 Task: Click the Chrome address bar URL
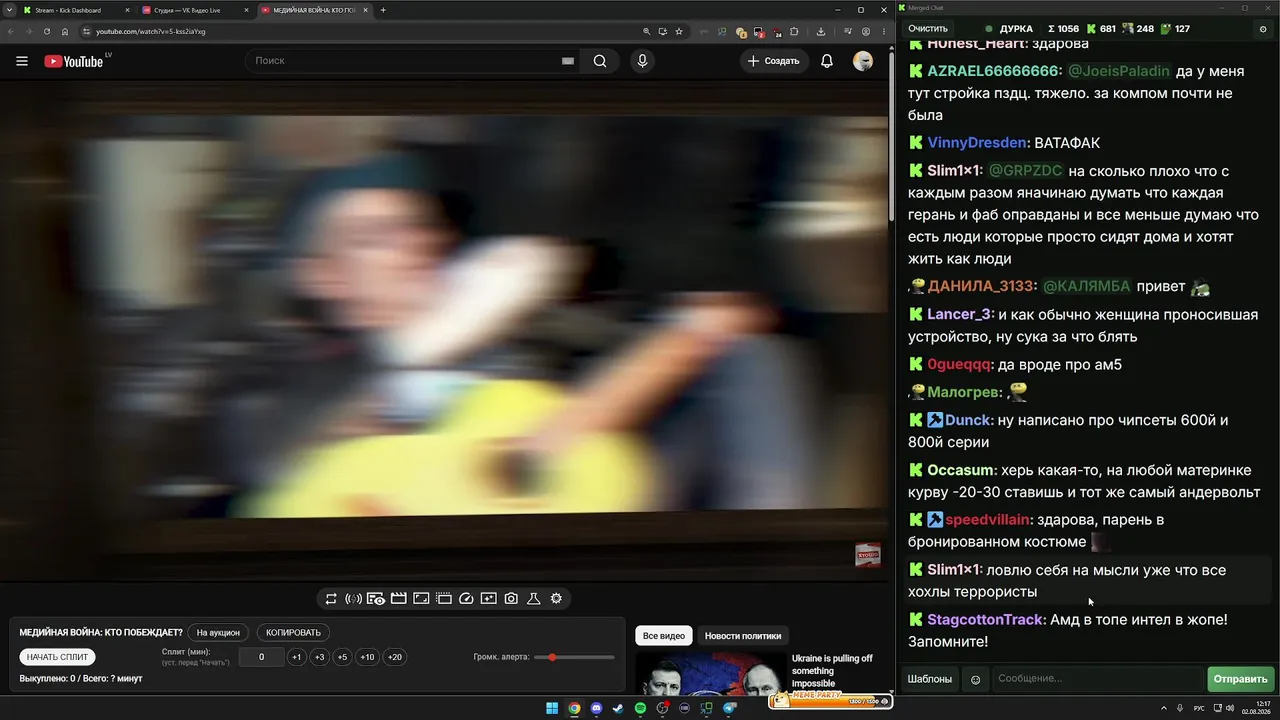[151, 31]
